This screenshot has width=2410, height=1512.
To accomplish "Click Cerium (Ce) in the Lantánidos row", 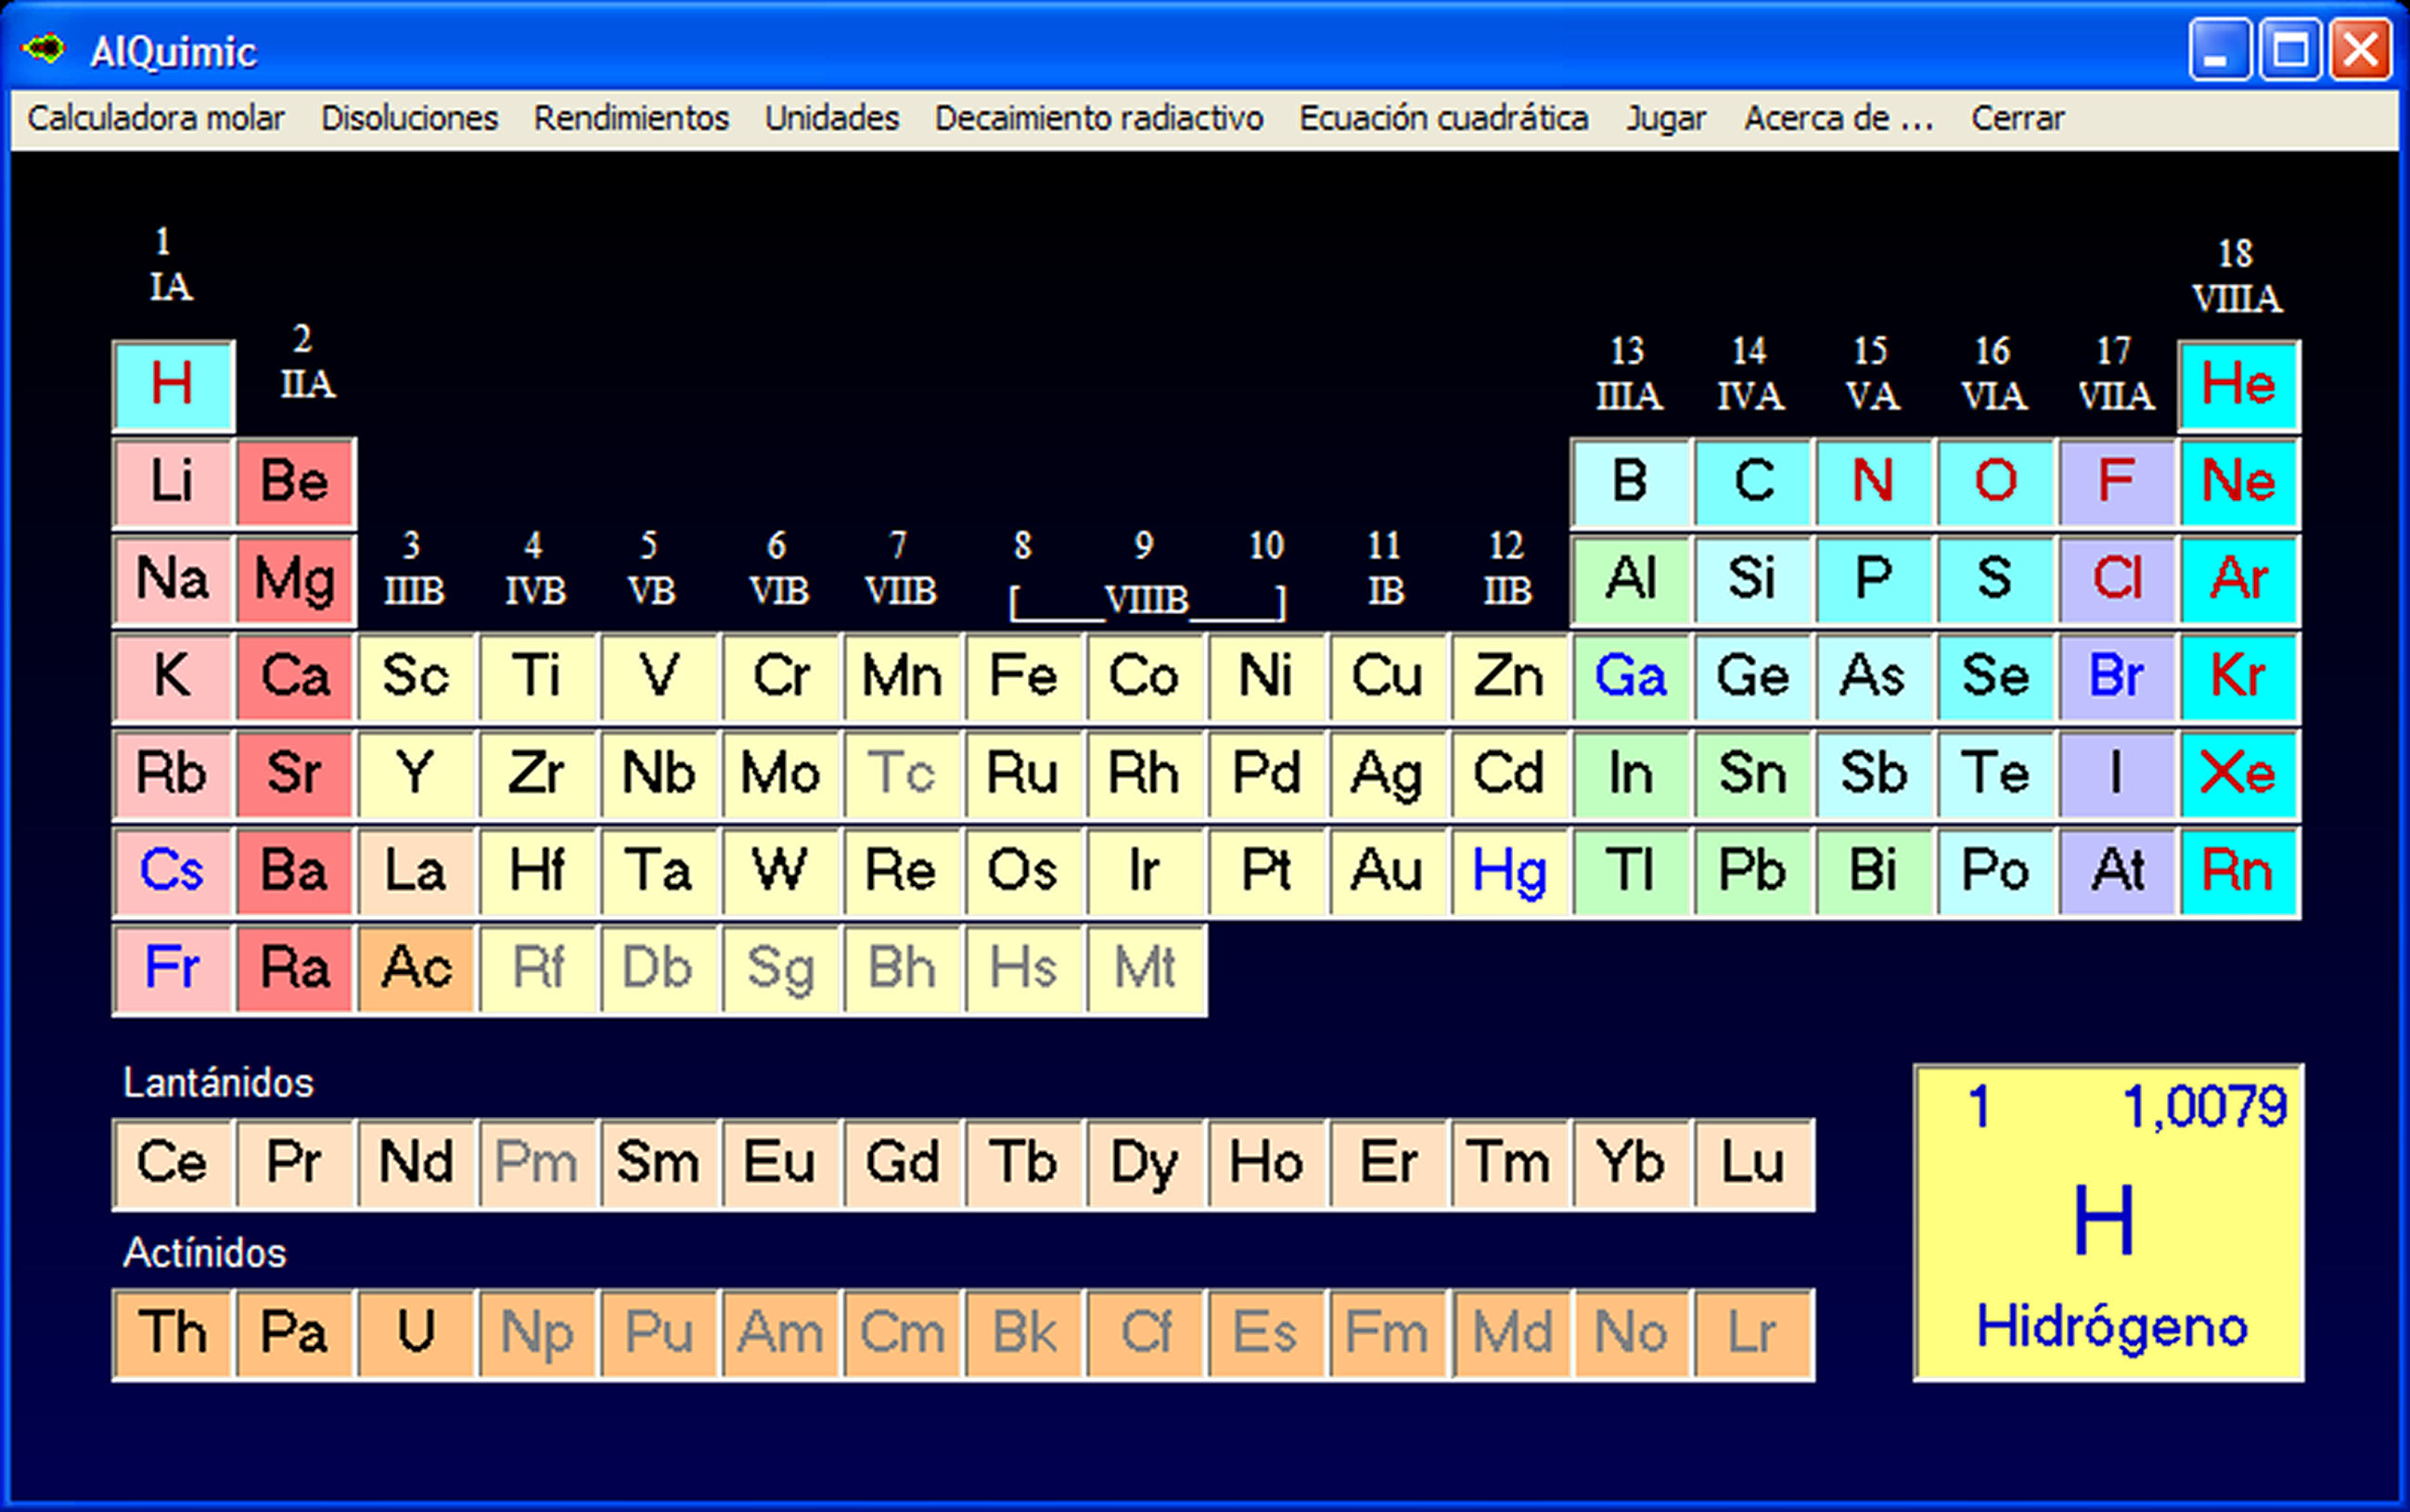I will (173, 1164).
